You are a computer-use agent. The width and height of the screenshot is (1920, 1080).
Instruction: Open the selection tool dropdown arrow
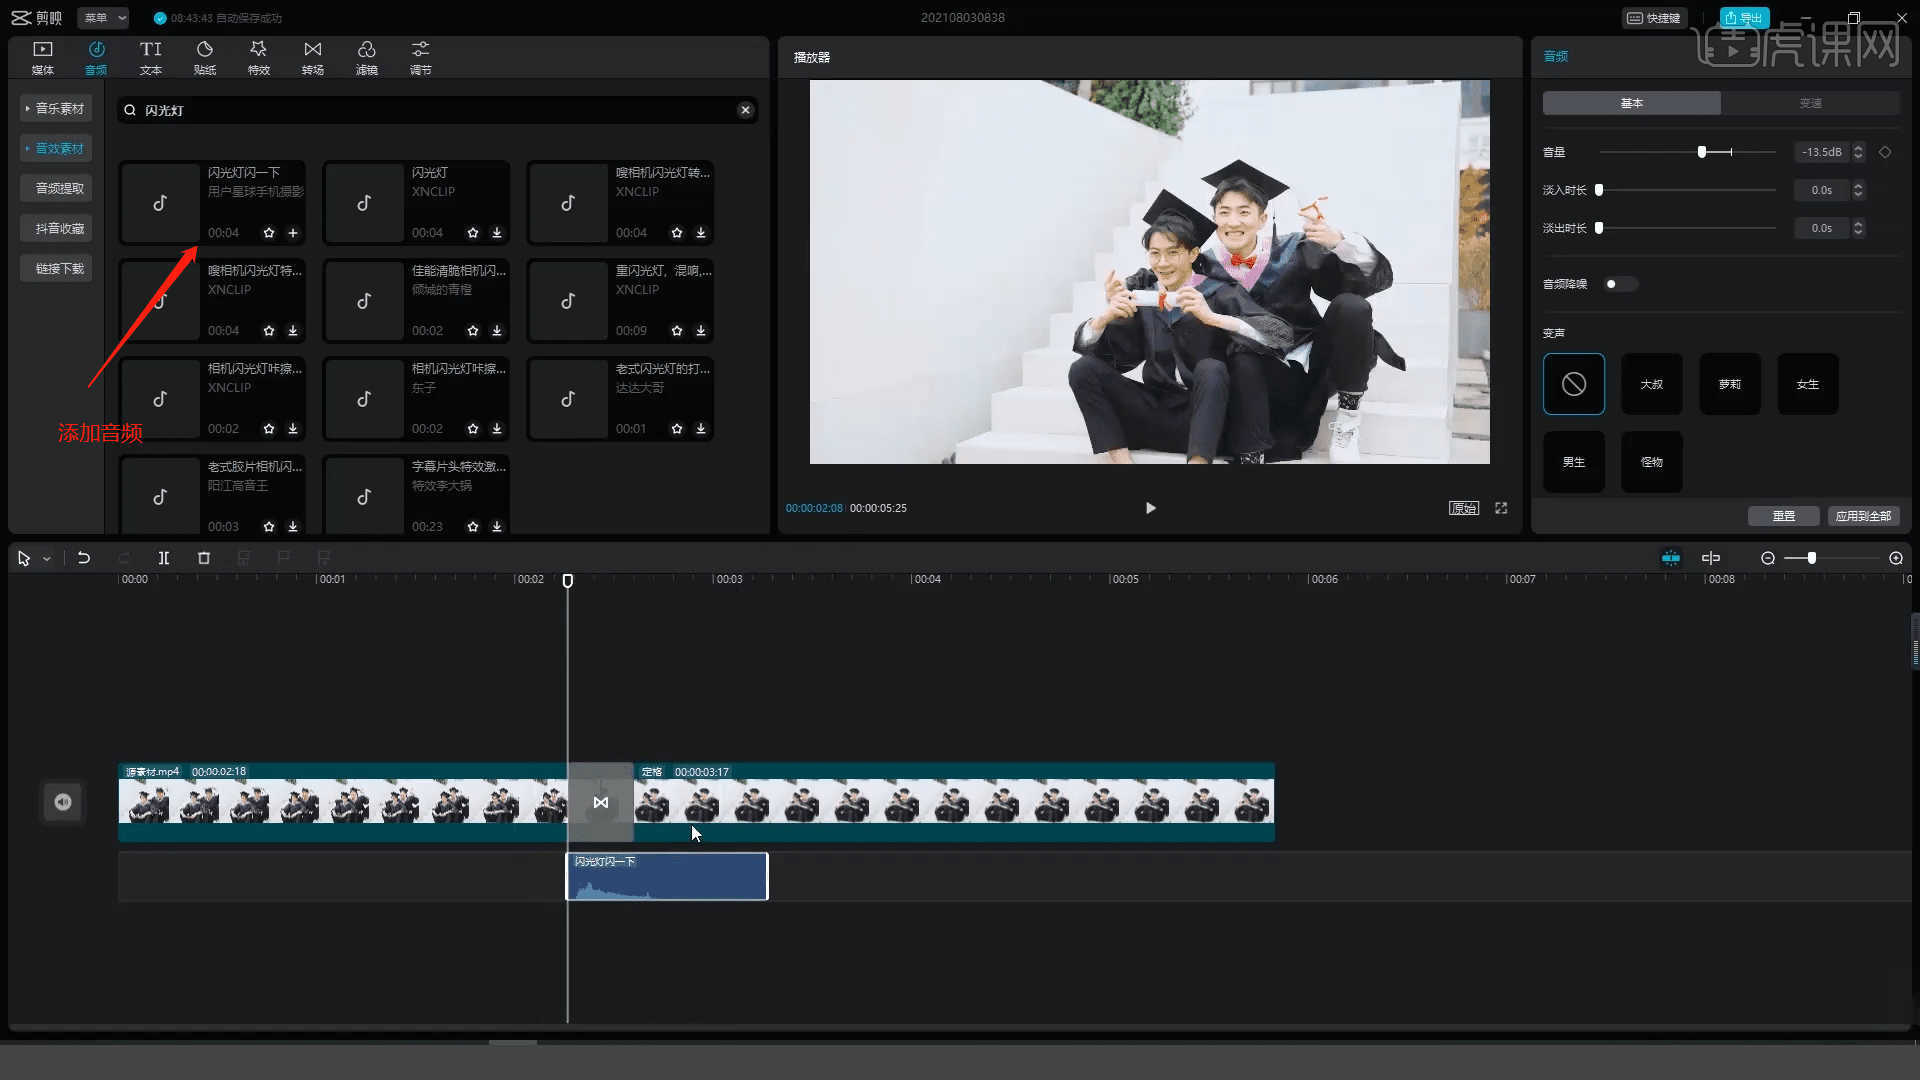[47, 559]
